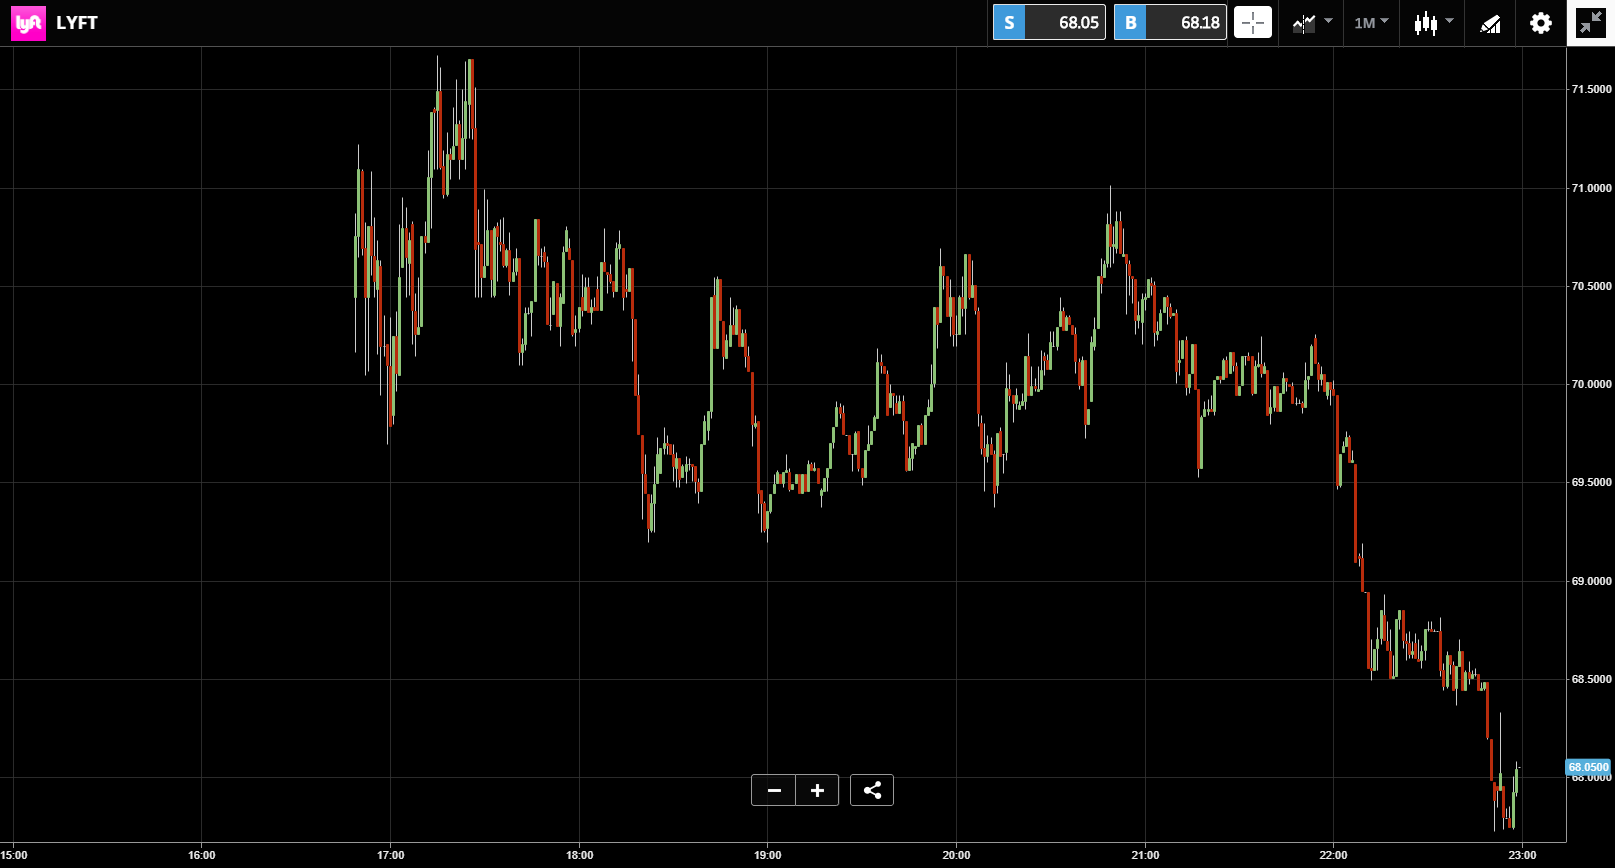
Task: Zoom in with the plus button
Action: (x=817, y=790)
